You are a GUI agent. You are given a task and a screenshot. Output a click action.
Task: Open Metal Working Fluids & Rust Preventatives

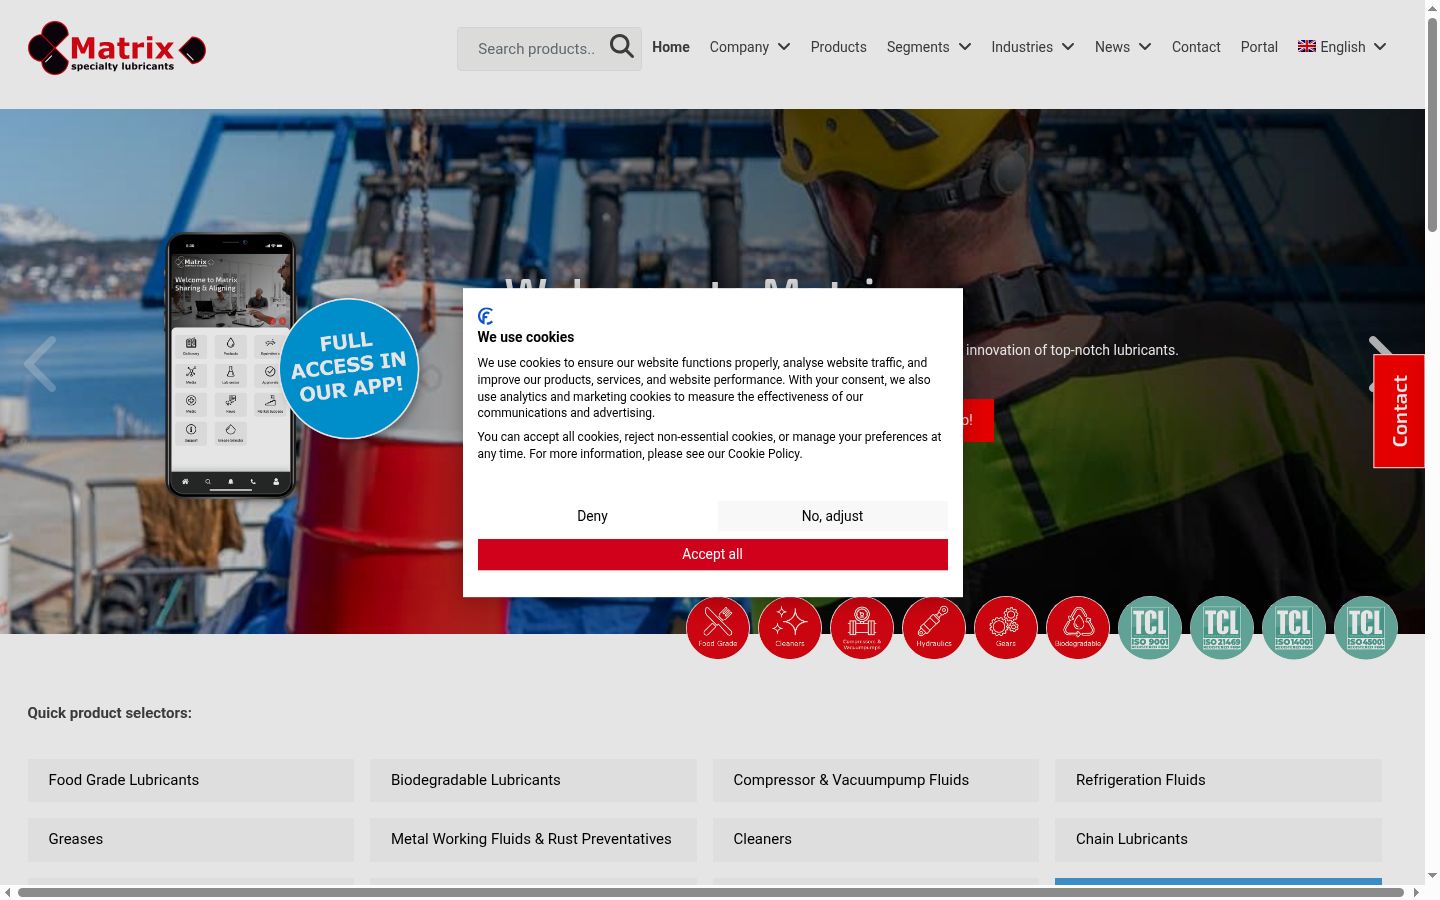pos(533,839)
